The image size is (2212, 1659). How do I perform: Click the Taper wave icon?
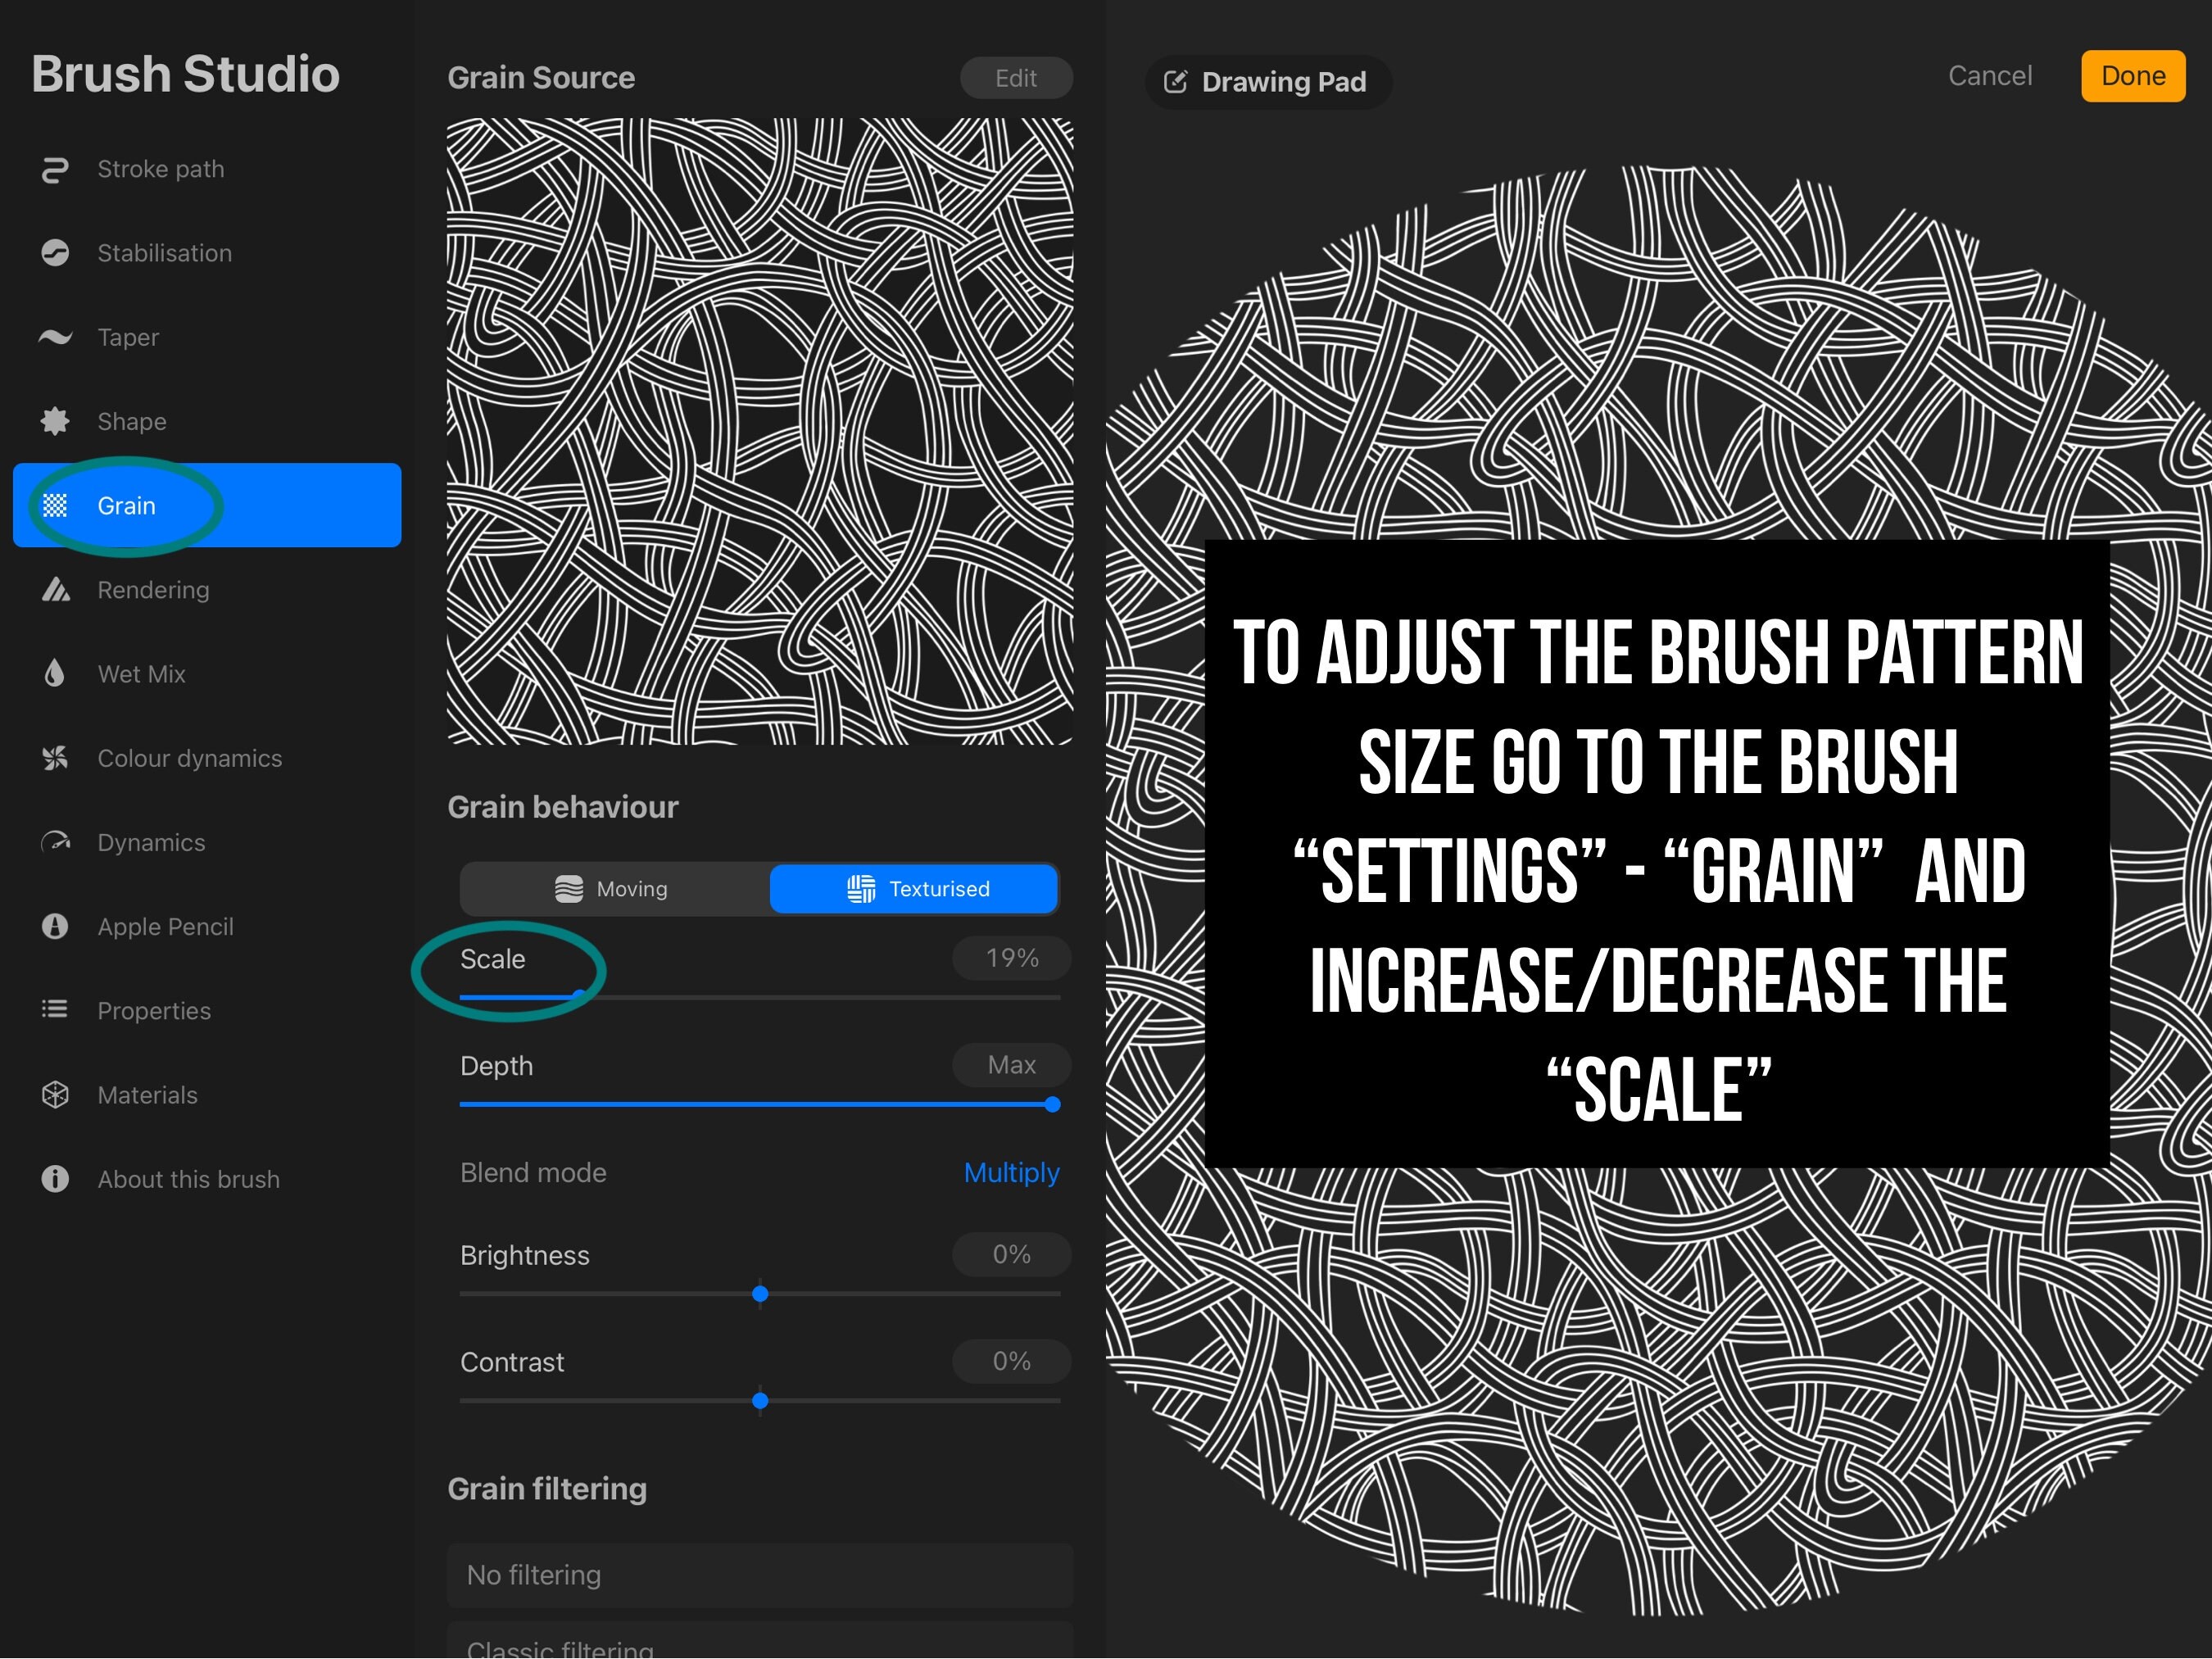click(x=55, y=337)
